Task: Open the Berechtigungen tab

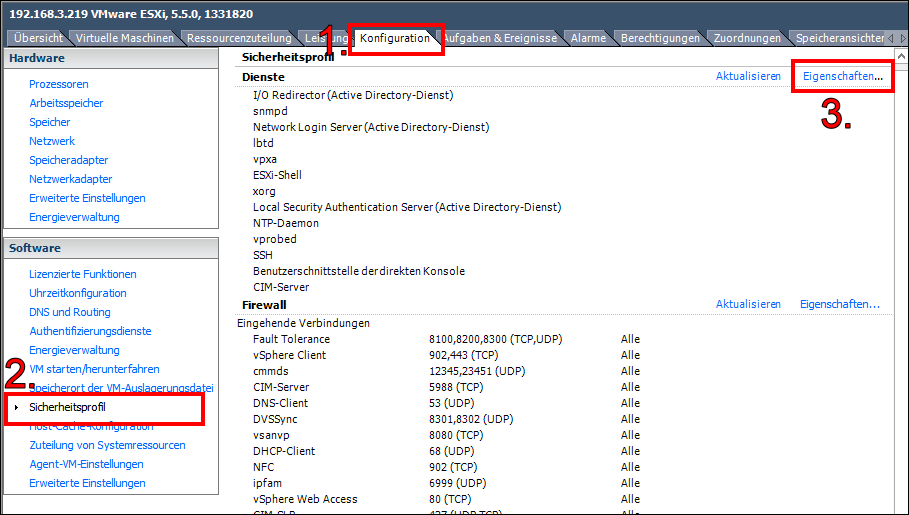Action: 660,39
